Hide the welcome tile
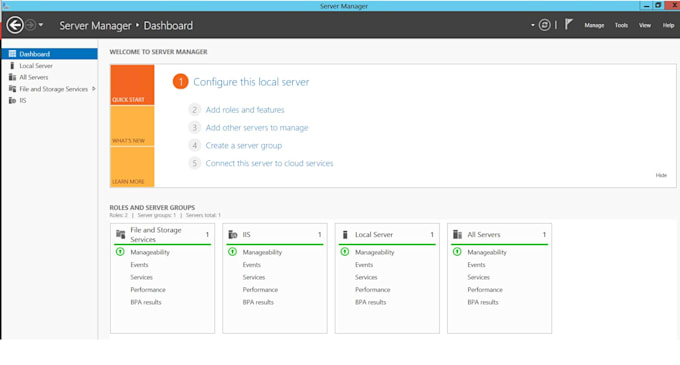 (661, 175)
